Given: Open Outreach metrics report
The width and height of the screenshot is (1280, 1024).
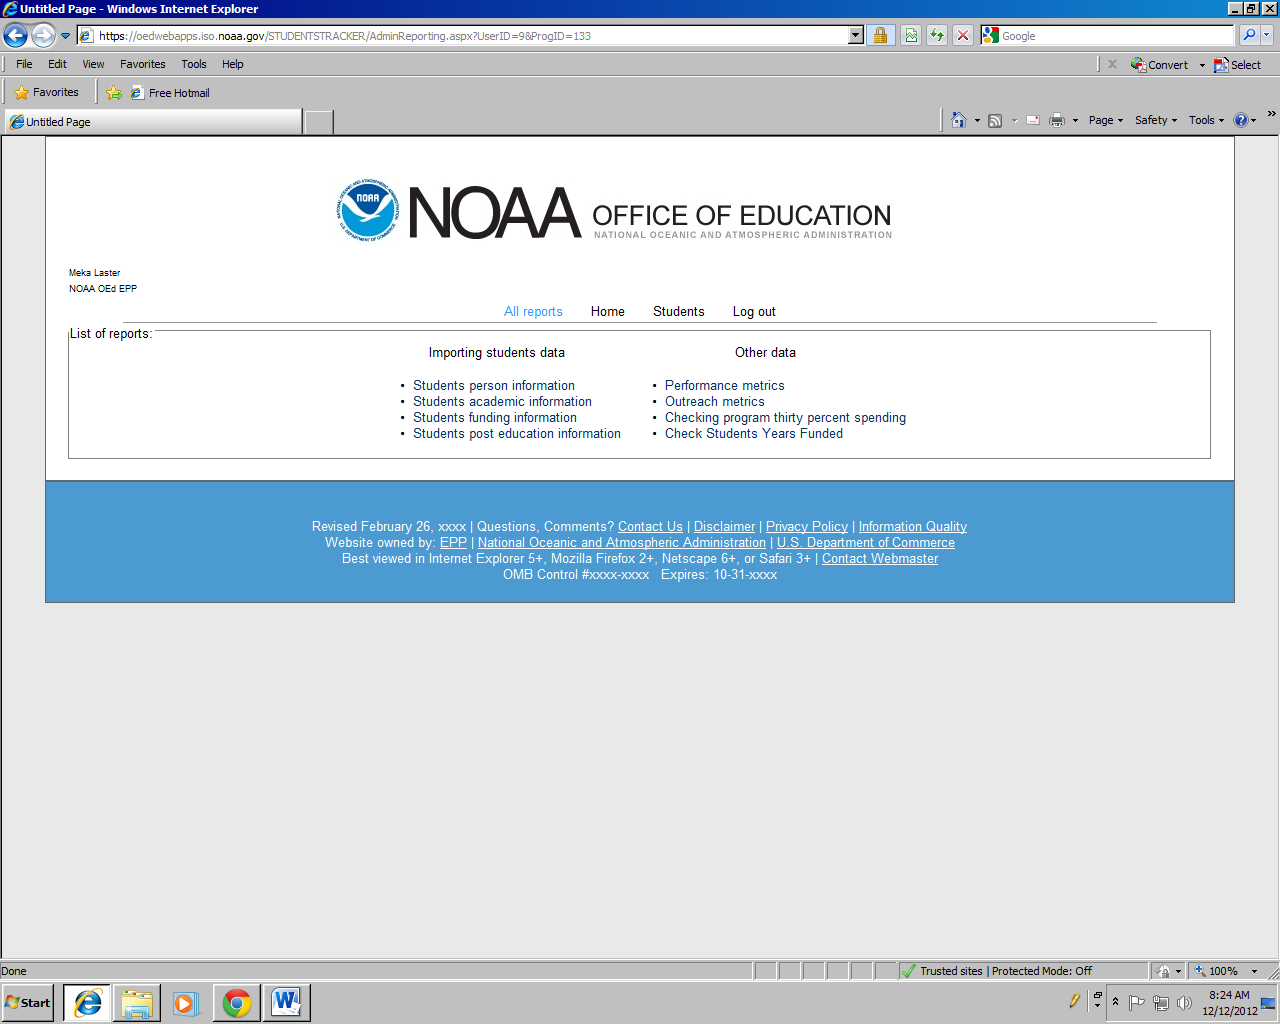Looking at the screenshot, I should 715,402.
